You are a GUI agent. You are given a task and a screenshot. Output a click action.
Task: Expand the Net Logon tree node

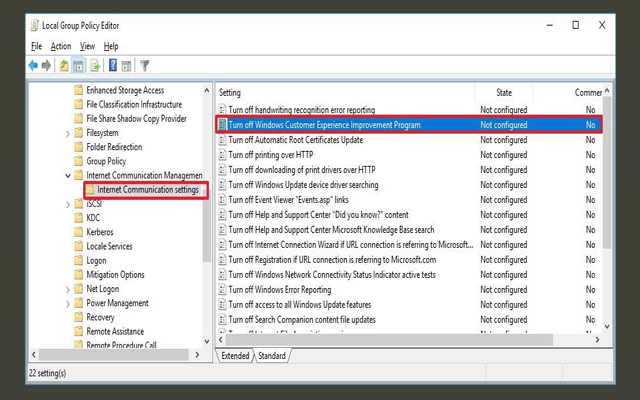click(x=68, y=289)
